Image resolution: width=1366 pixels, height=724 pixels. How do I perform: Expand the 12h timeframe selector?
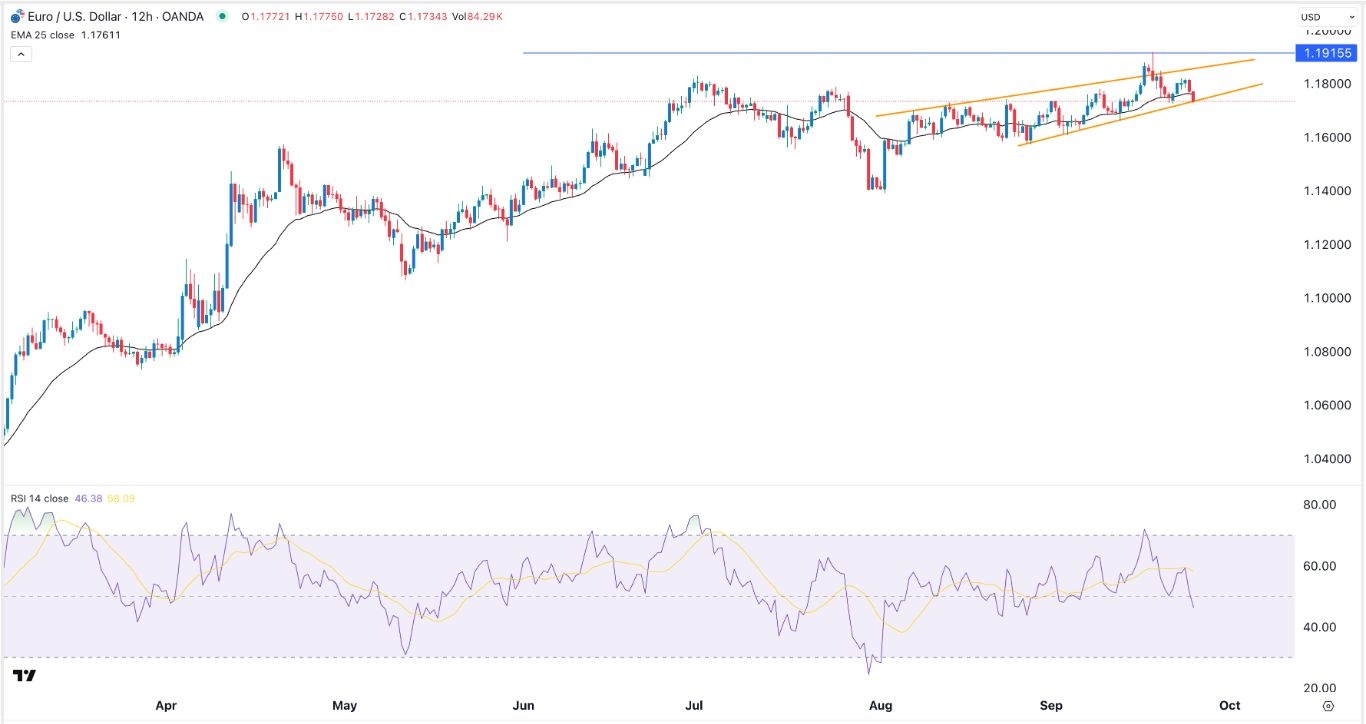coord(143,16)
